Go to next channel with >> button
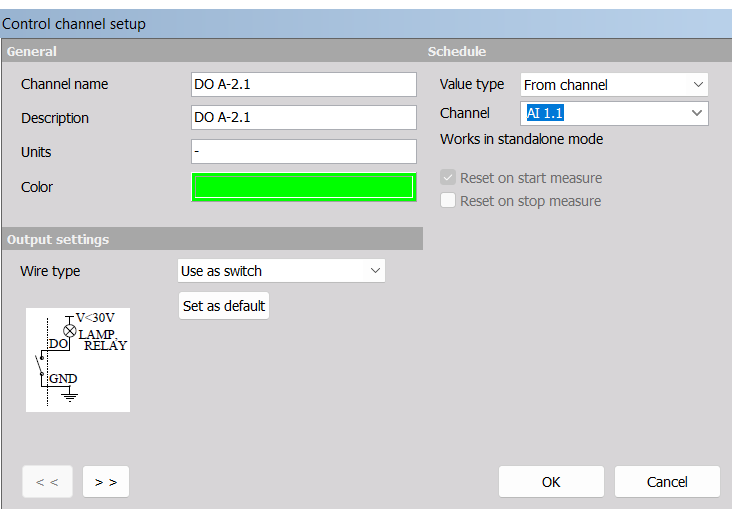This screenshot has height=509, width=732. (x=106, y=482)
